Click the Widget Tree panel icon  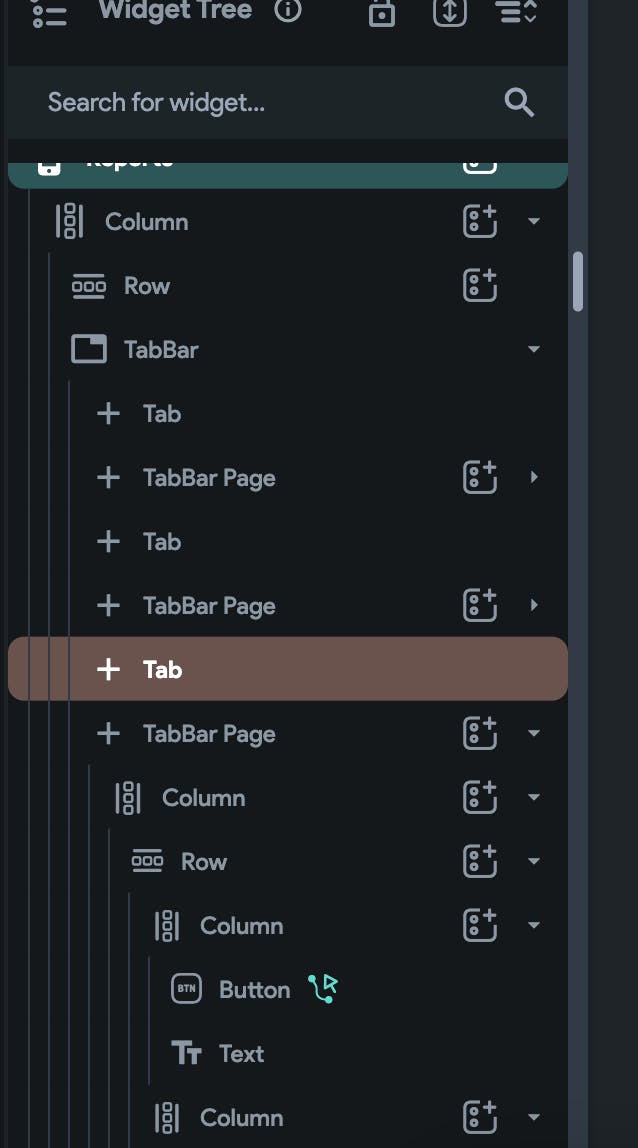49,13
